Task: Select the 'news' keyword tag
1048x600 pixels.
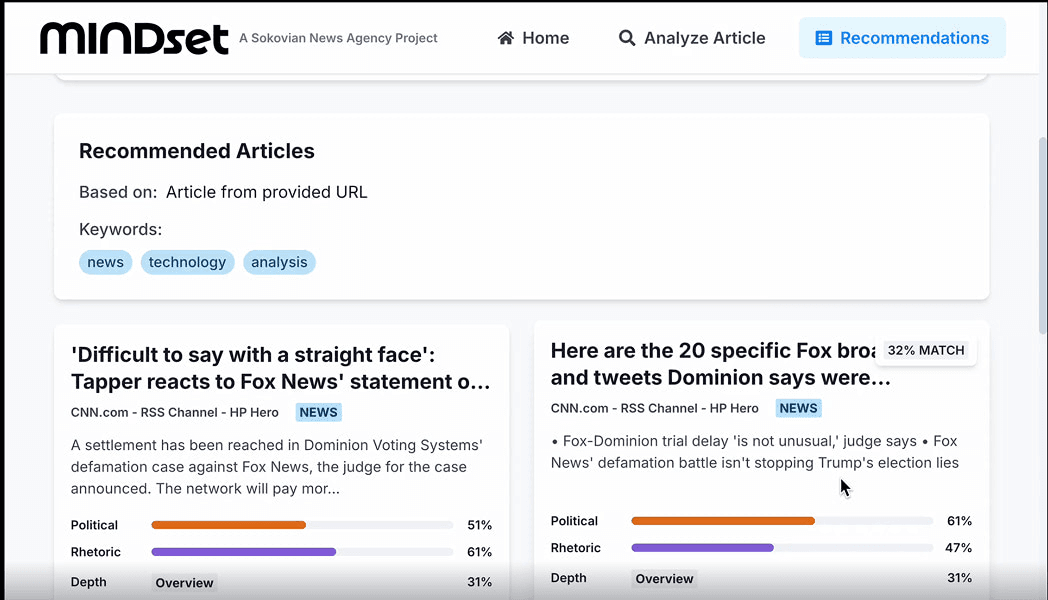Action: tap(105, 262)
